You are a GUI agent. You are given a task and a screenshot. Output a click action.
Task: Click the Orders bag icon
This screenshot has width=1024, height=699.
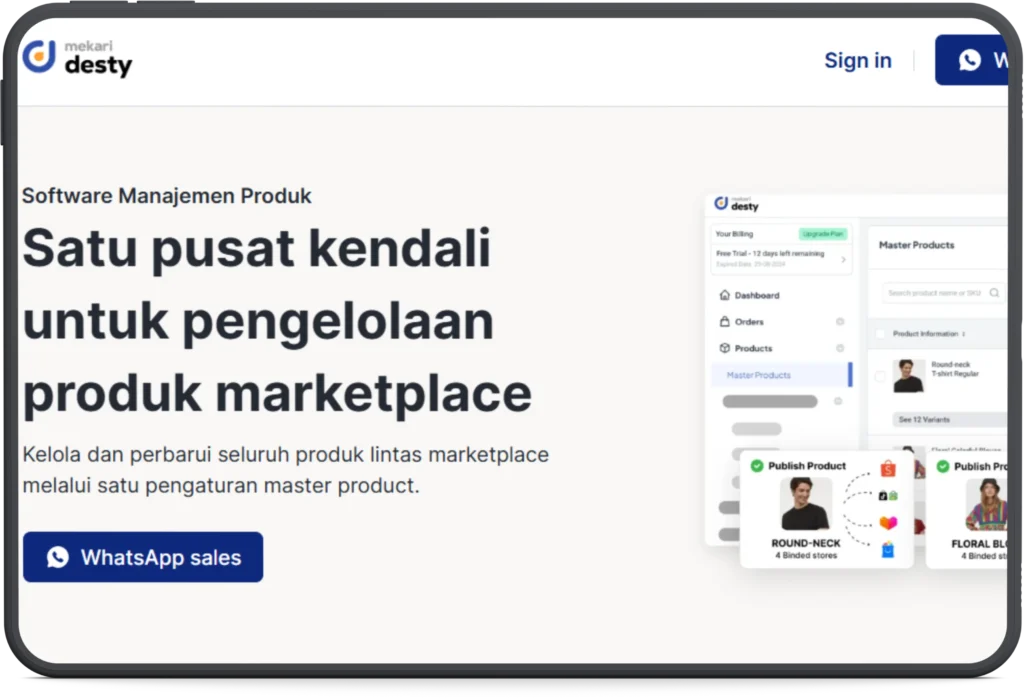(x=724, y=321)
